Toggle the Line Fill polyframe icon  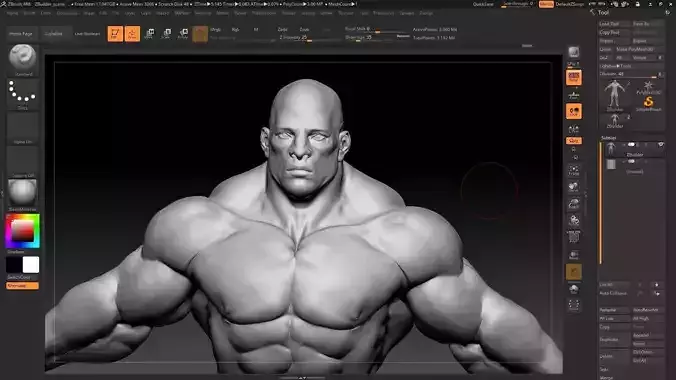pos(574,237)
